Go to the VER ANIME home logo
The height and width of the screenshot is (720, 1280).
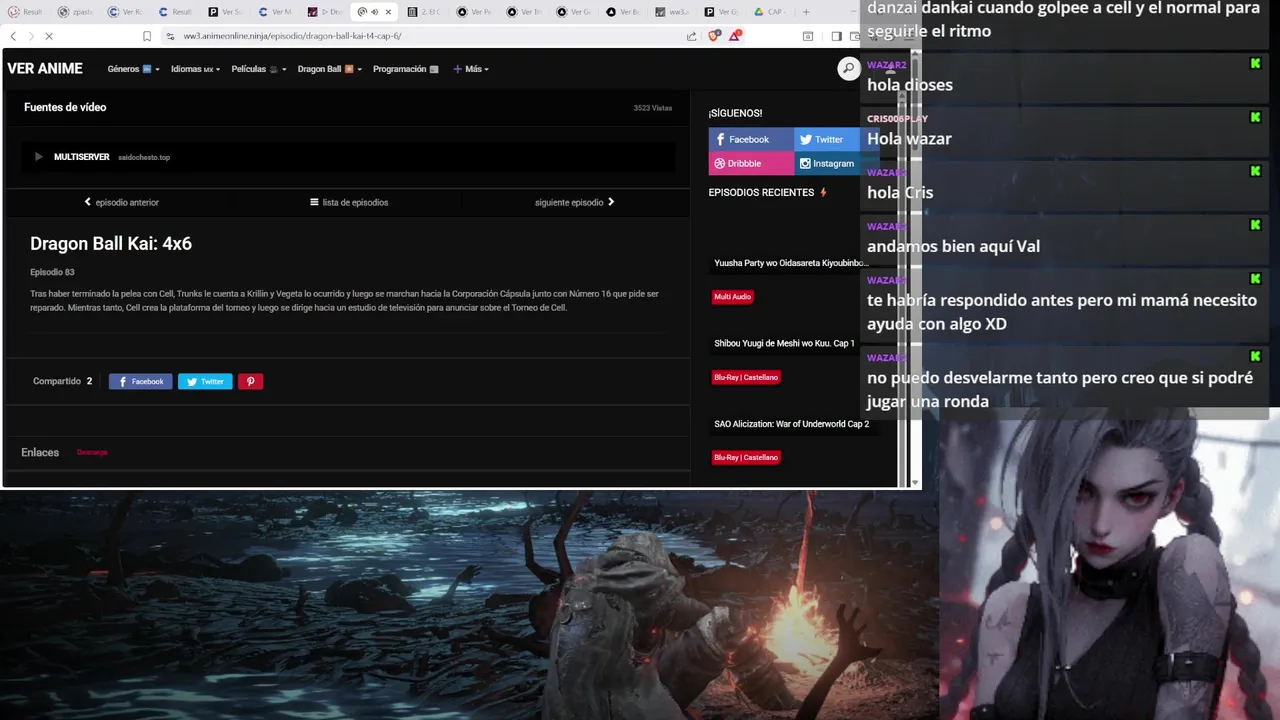pyautogui.click(x=45, y=69)
